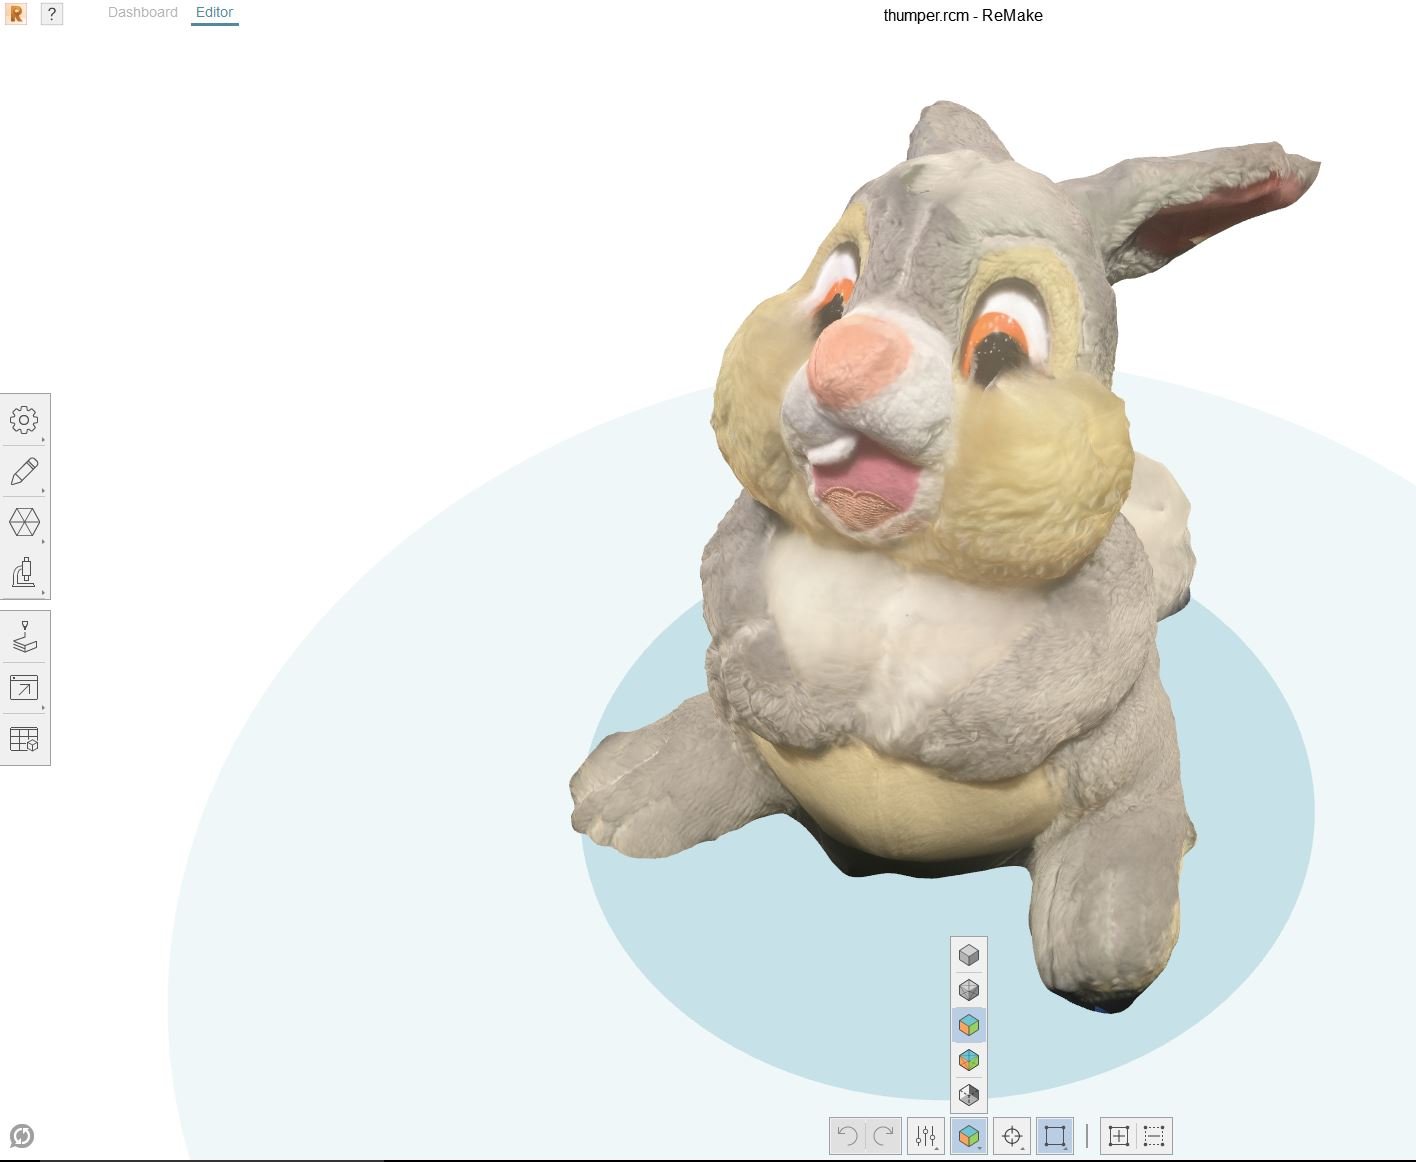Collapse the visual style dropdown button

tap(968, 1136)
